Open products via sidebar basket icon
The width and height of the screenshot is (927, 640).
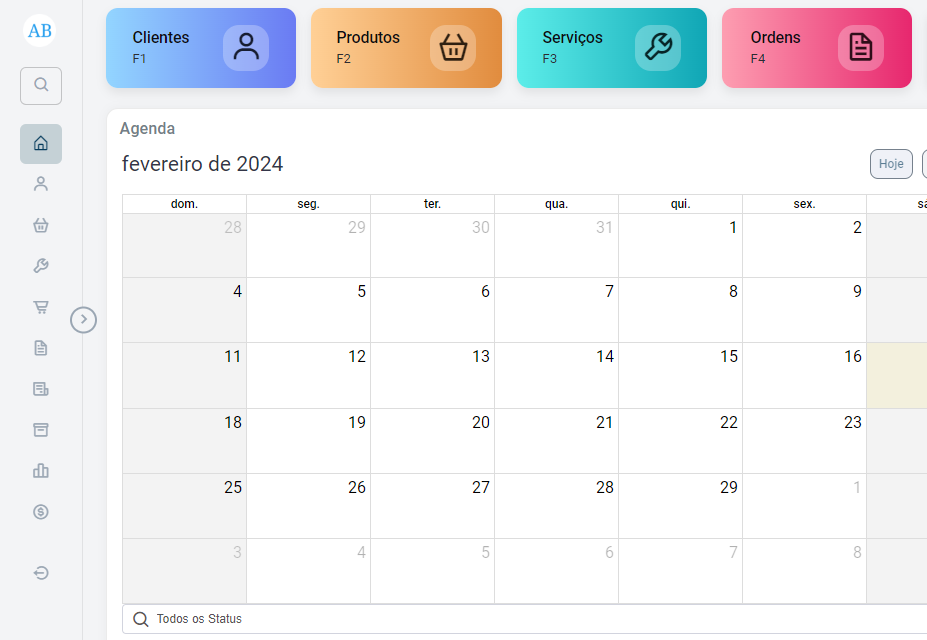(x=41, y=225)
